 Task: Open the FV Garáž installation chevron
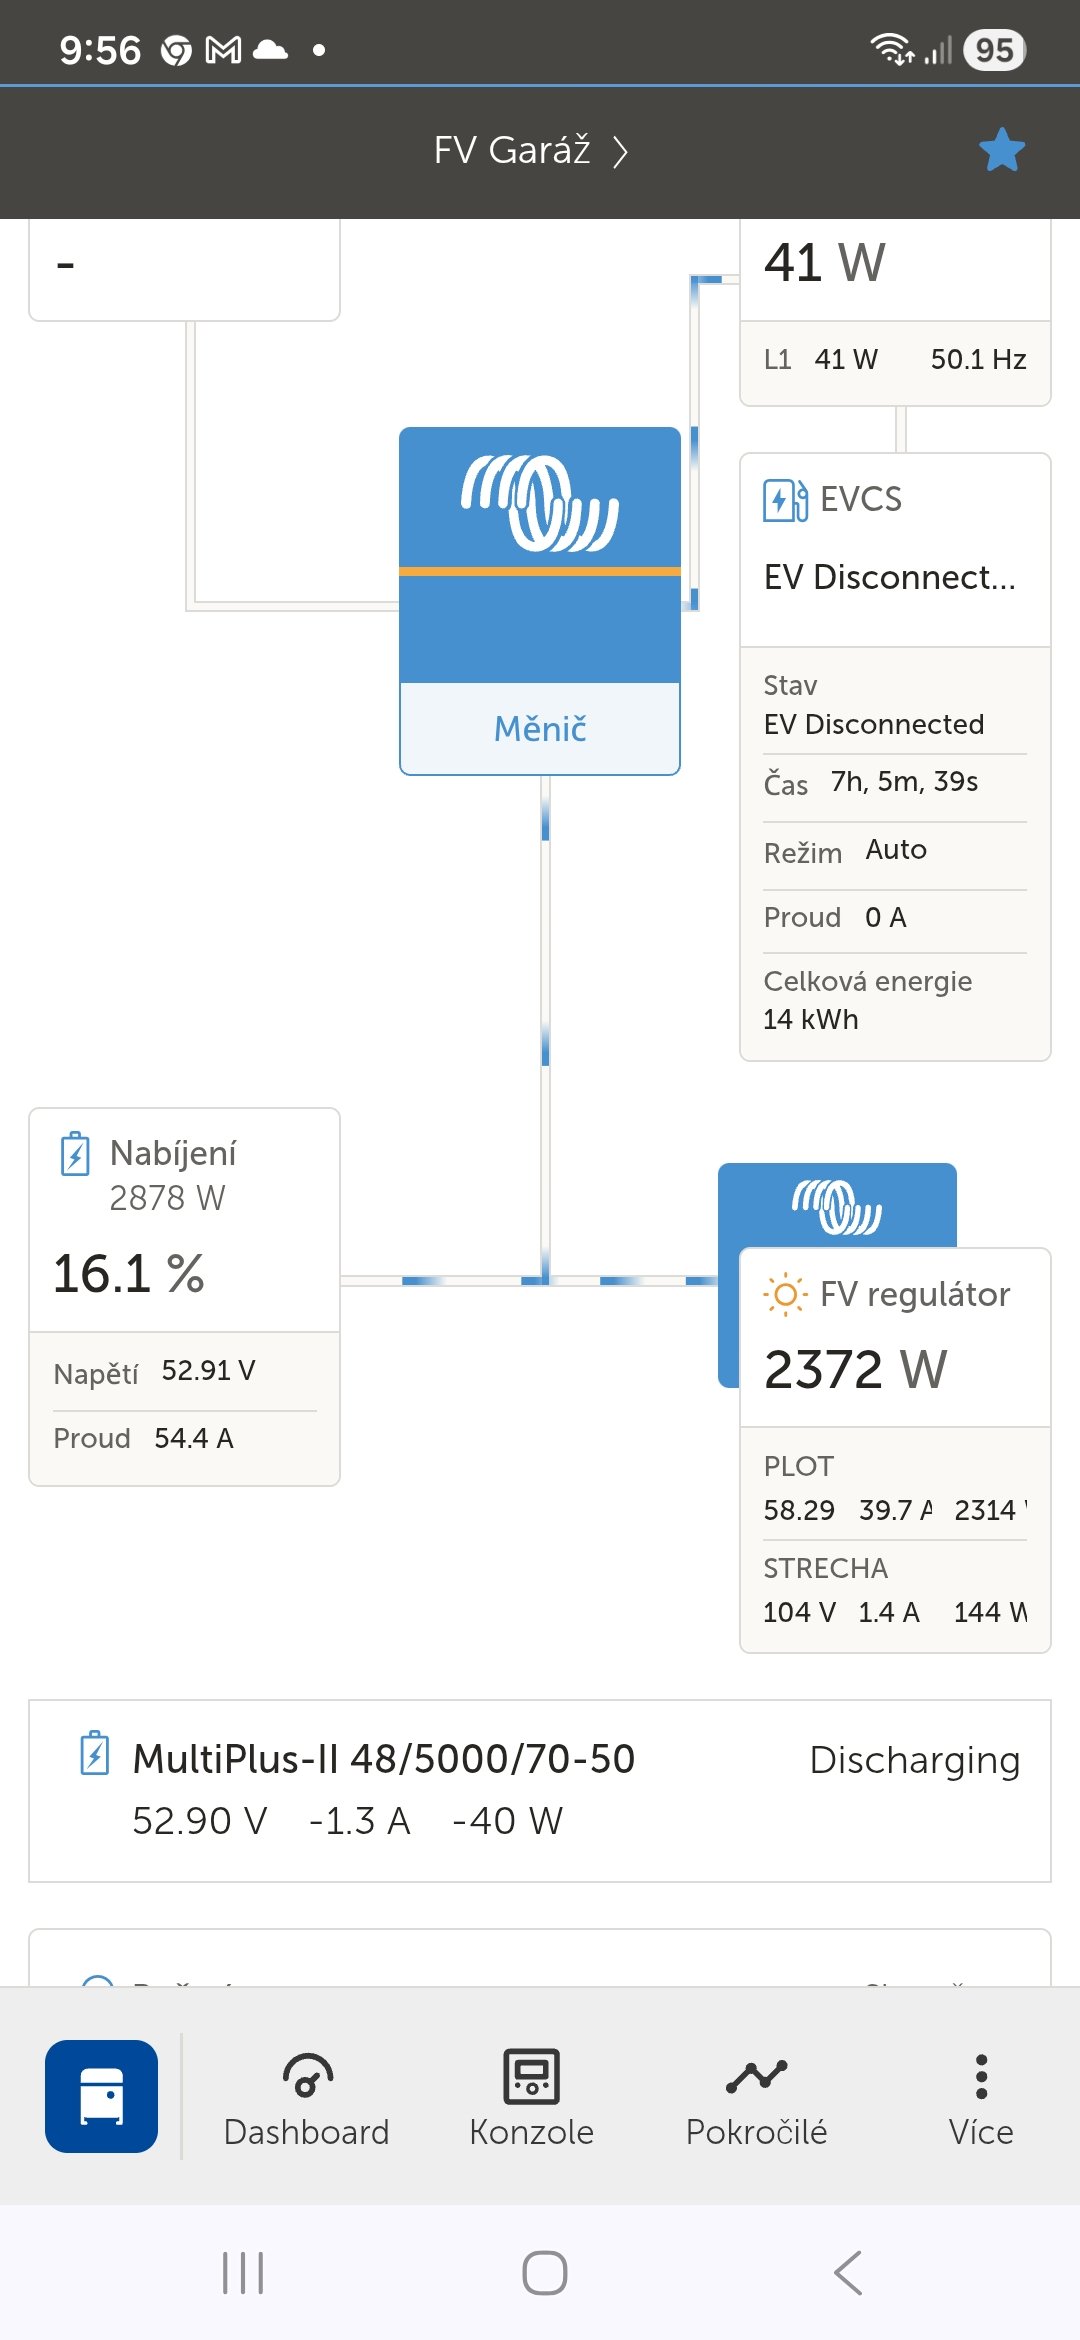click(620, 151)
